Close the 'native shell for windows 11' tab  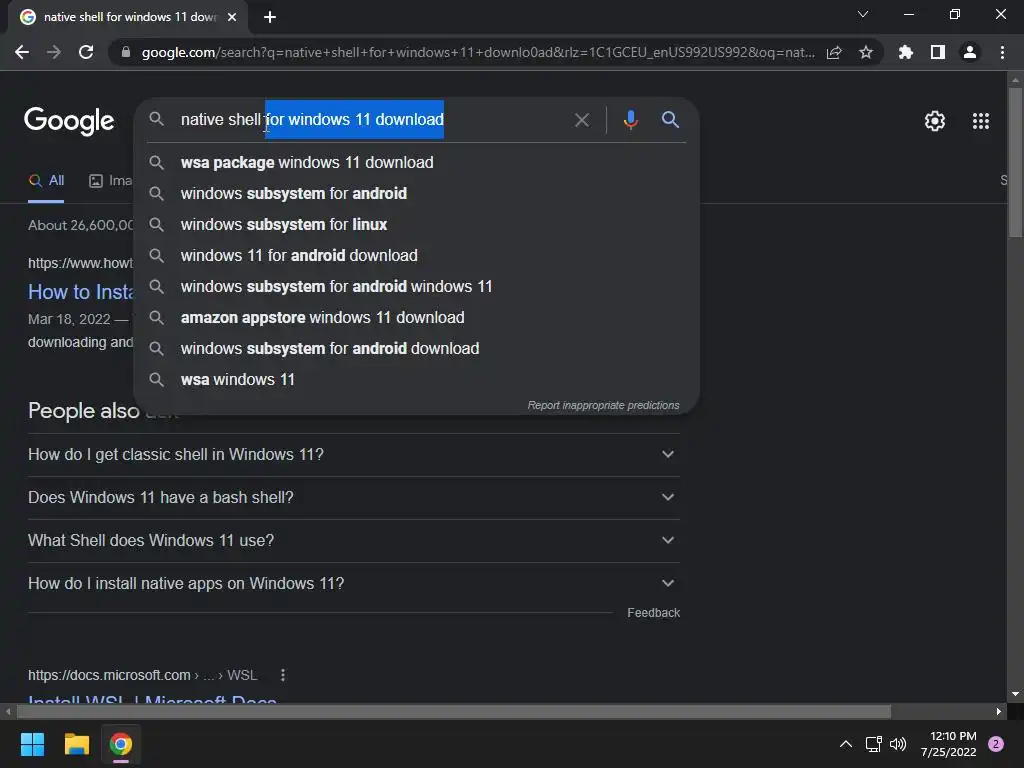click(x=232, y=17)
